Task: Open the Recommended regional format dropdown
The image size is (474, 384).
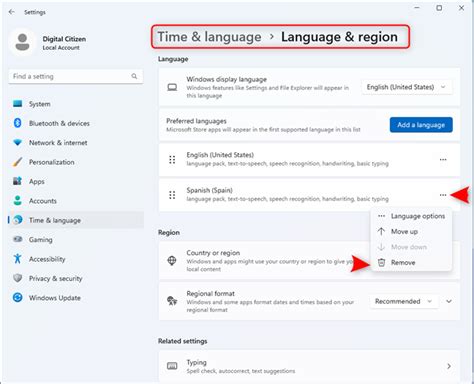Action: point(404,301)
